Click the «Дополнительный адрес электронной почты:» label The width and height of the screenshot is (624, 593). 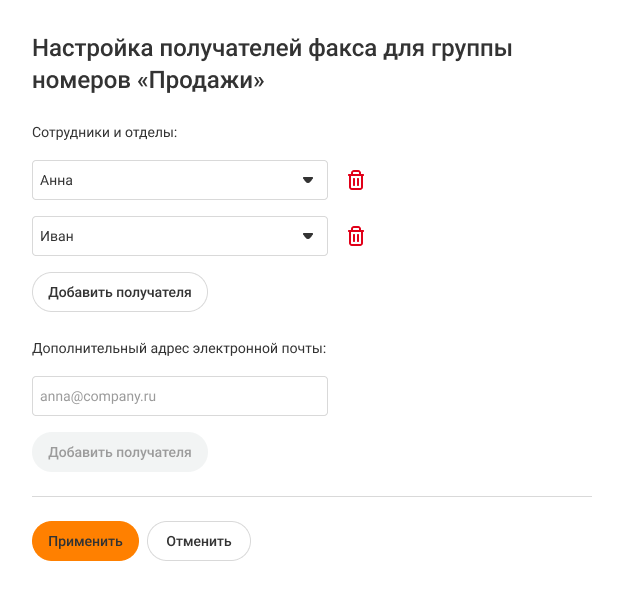tap(180, 348)
